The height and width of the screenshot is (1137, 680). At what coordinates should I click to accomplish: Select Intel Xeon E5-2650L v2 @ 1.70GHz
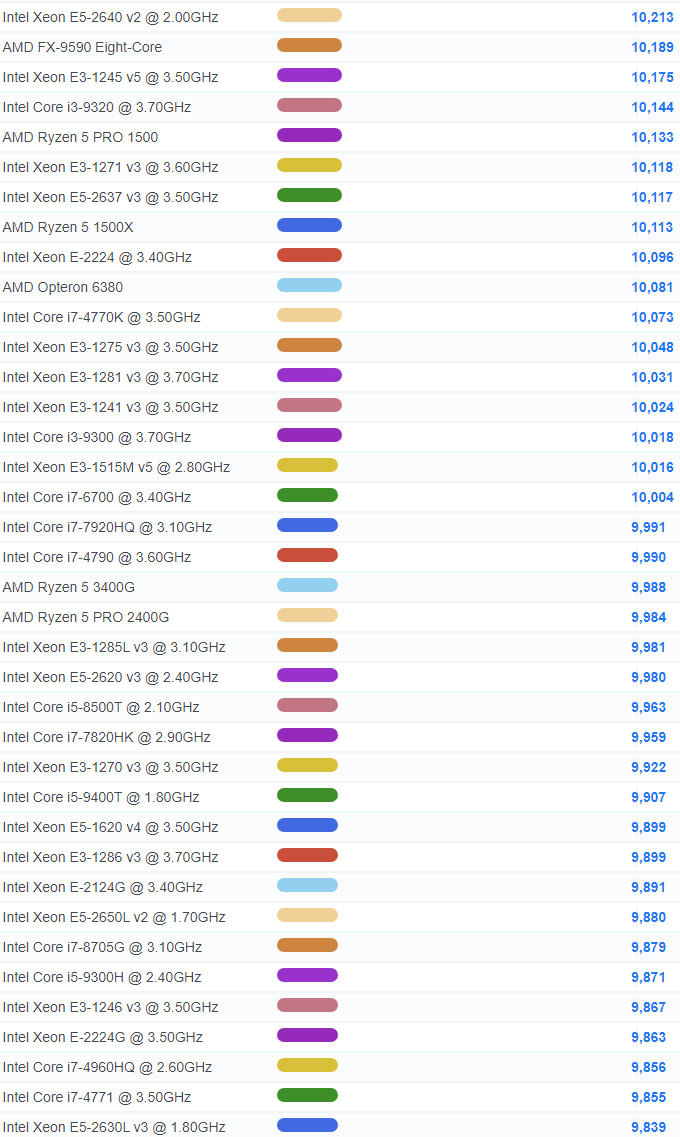[114, 917]
